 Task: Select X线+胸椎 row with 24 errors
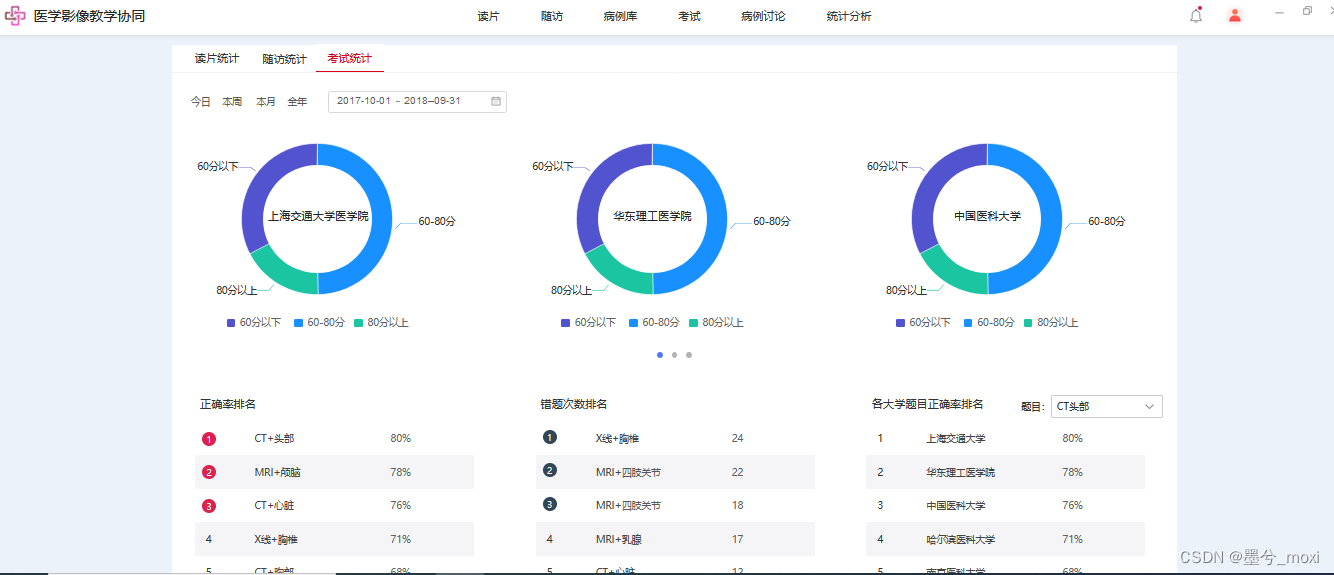(x=675, y=439)
